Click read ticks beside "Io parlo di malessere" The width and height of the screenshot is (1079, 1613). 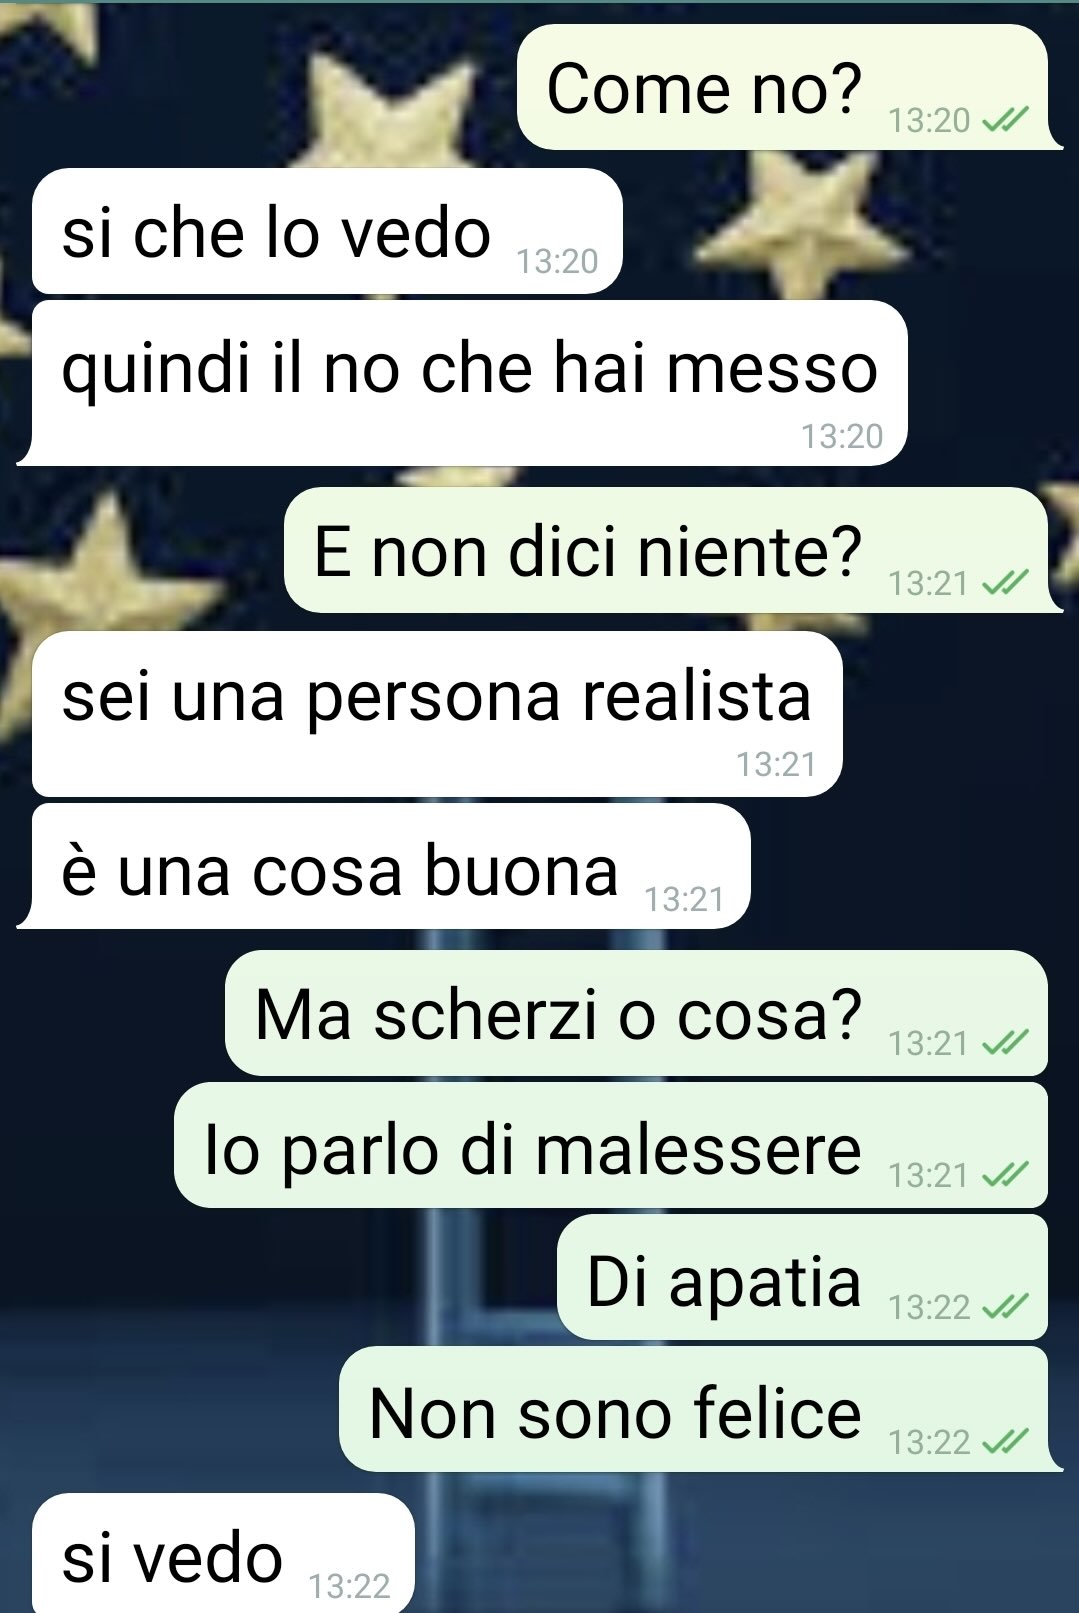click(x=1005, y=1175)
